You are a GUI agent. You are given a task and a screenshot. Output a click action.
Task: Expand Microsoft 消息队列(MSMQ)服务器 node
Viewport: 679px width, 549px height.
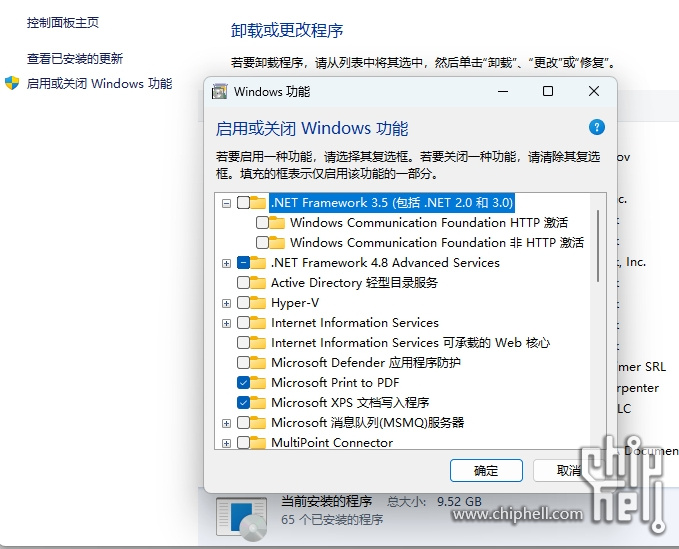[226, 423]
